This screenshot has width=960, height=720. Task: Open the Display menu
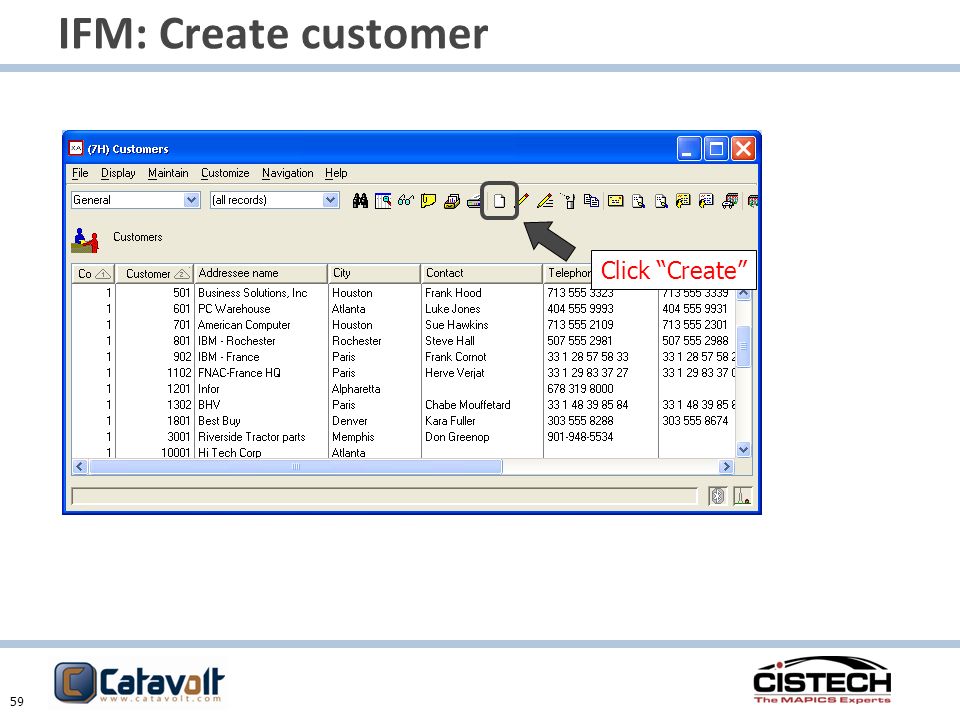118,173
